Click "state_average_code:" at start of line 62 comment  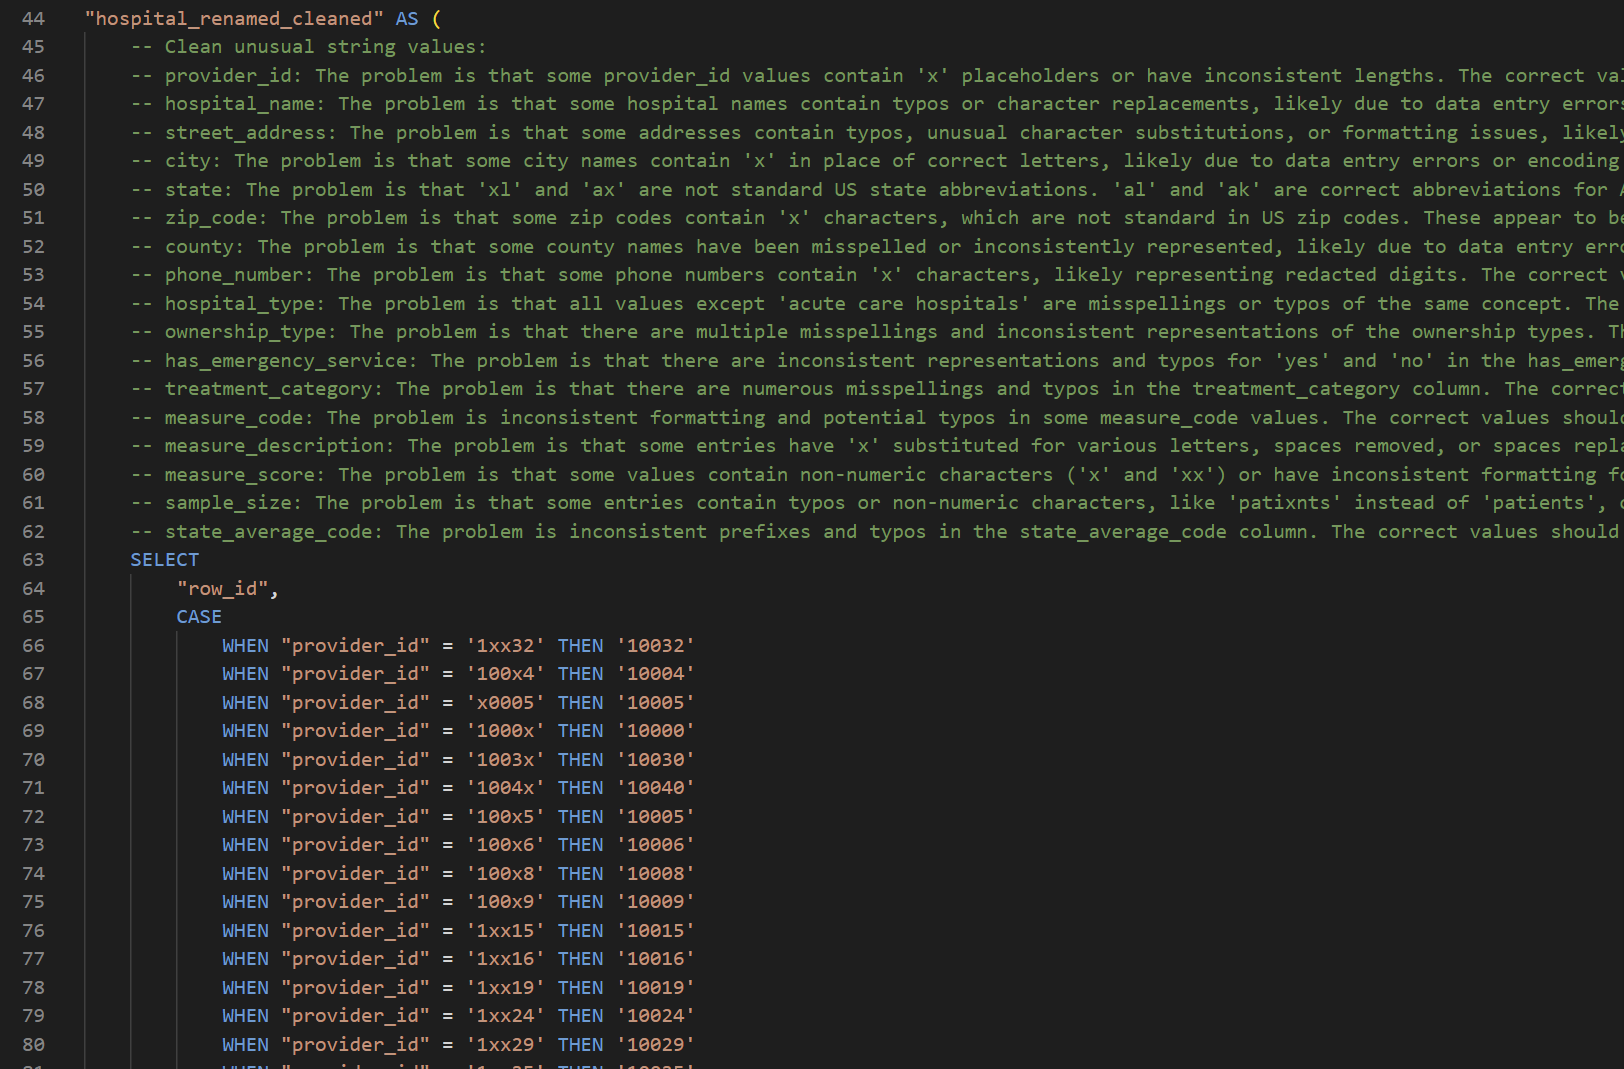click(x=273, y=532)
